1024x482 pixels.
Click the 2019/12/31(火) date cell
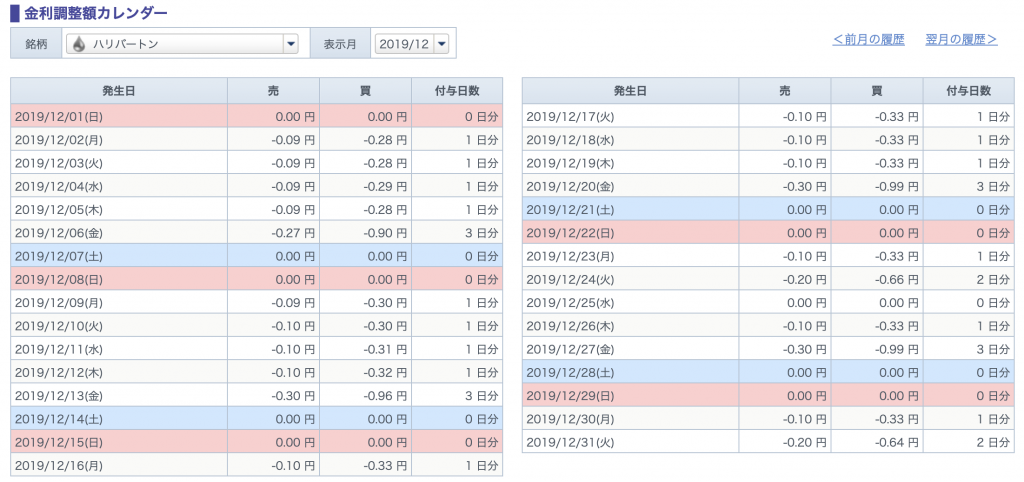pos(631,442)
